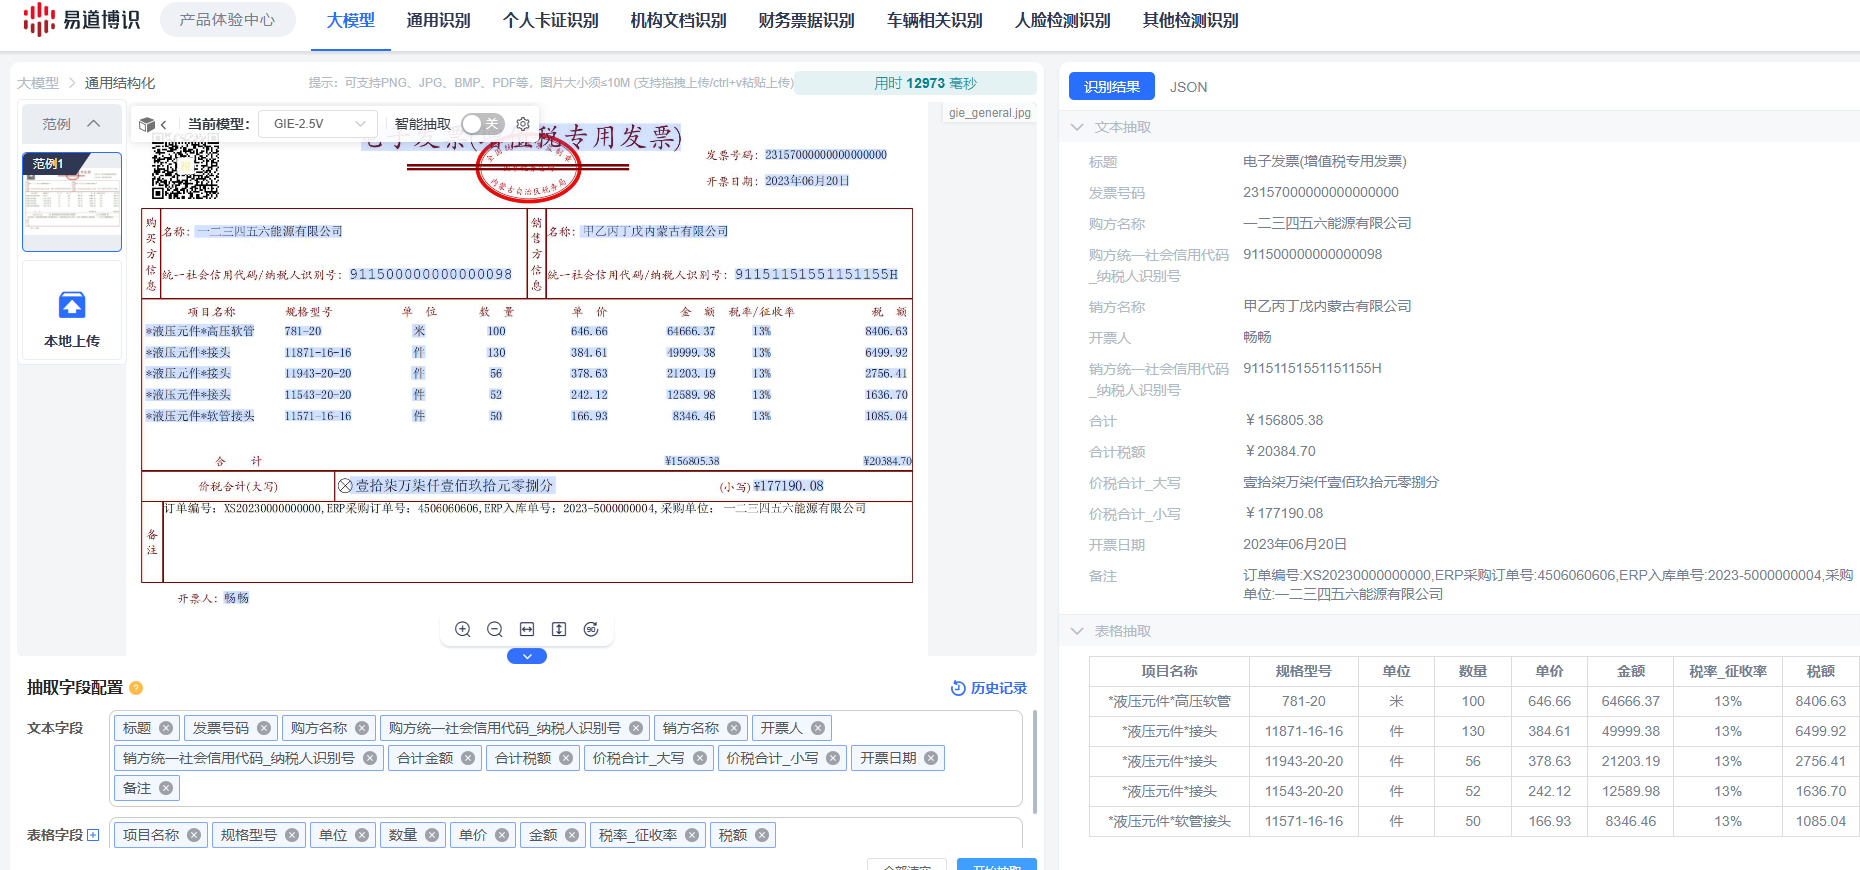Switch to the JSON results tab
The height and width of the screenshot is (870, 1860).
1188,87
